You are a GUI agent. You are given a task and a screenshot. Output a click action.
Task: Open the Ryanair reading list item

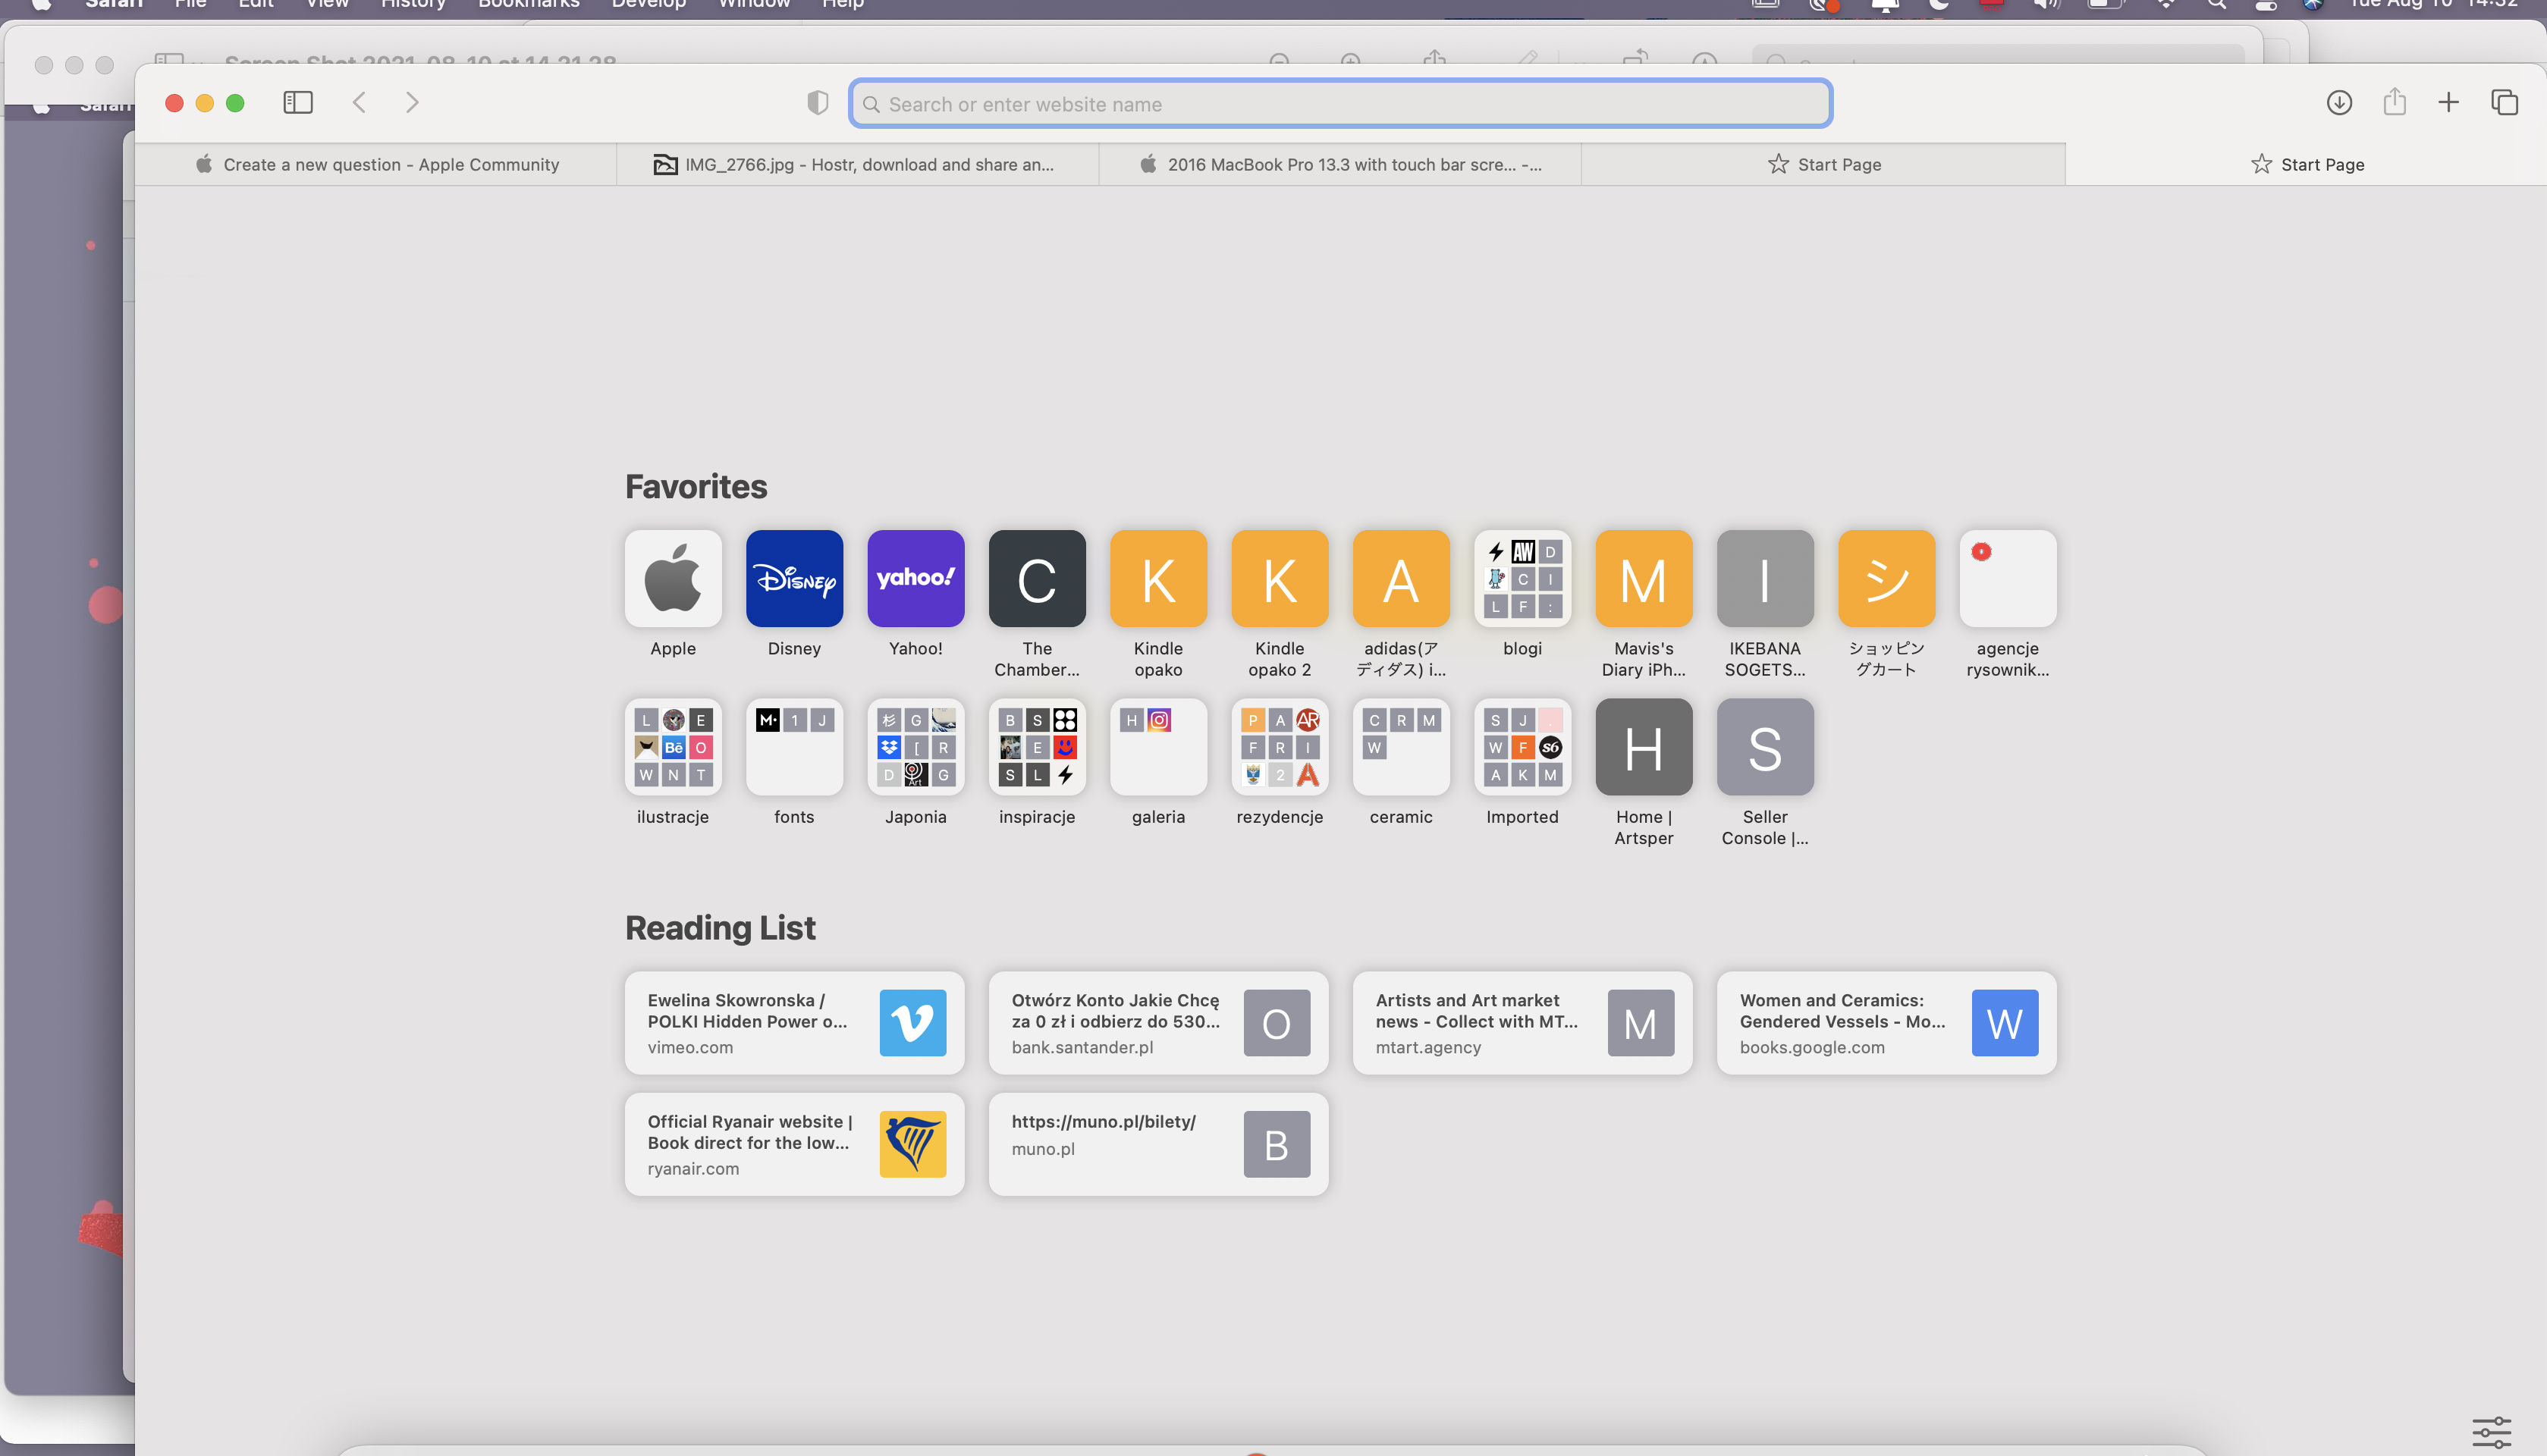[x=794, y=1144]
